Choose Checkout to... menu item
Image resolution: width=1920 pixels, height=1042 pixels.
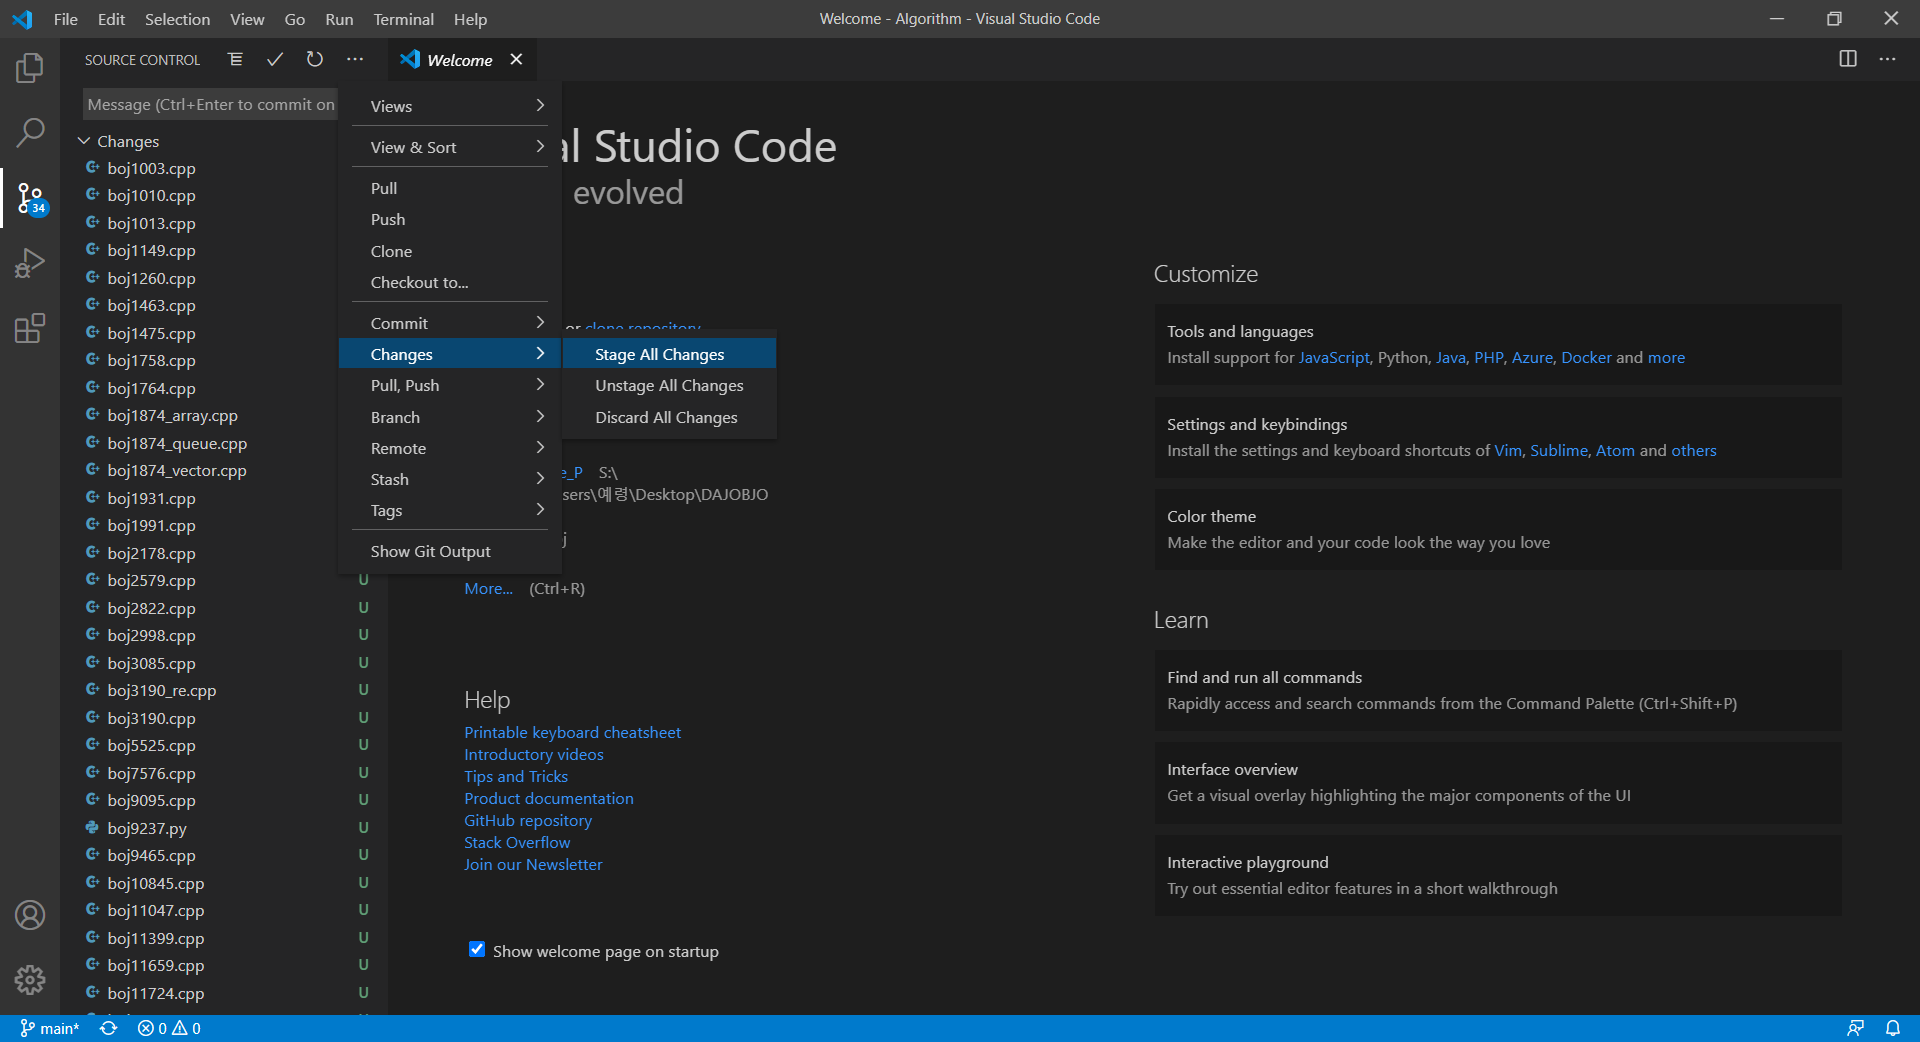point(450,282)
